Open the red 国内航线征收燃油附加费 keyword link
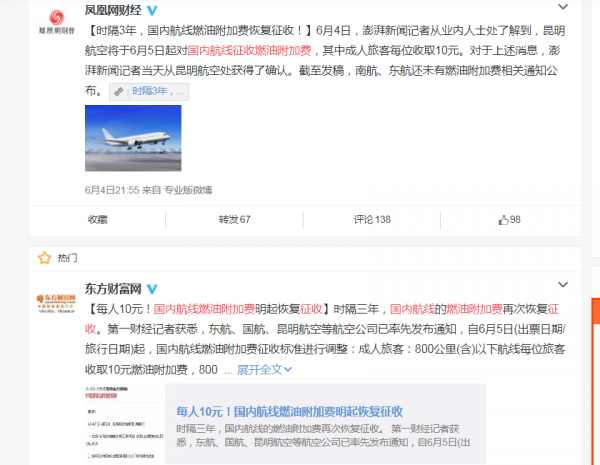 pyautogui.click(x=249, y=51)
